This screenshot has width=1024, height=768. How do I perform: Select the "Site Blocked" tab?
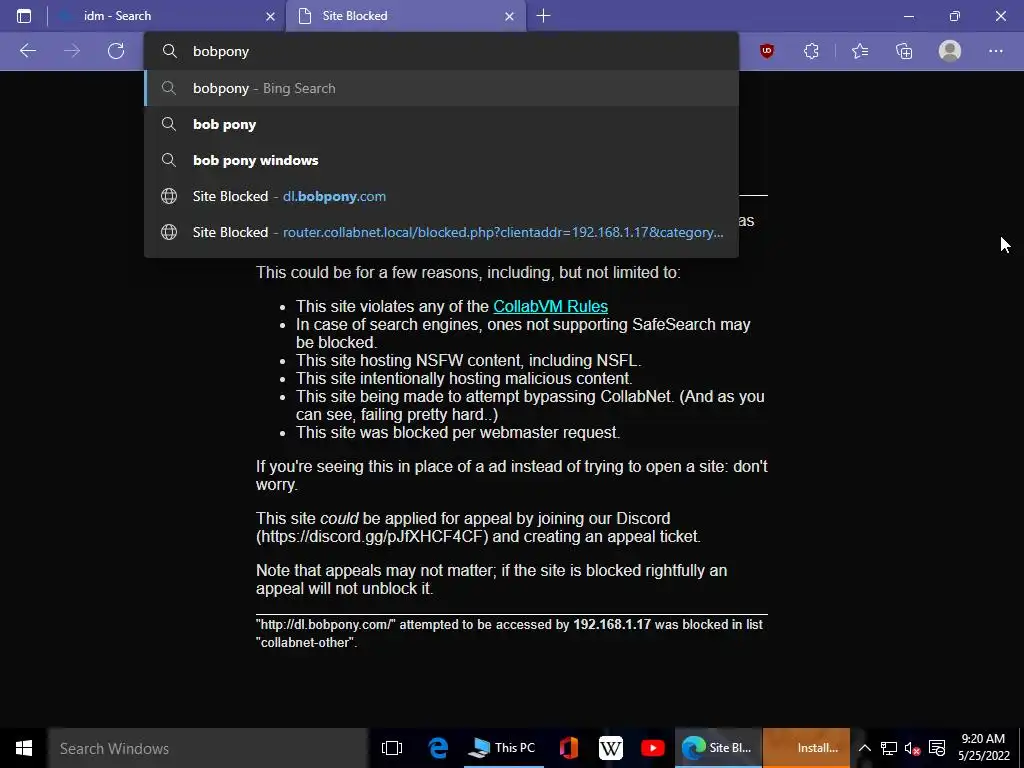pyautogui.click(x=405, y=16)
